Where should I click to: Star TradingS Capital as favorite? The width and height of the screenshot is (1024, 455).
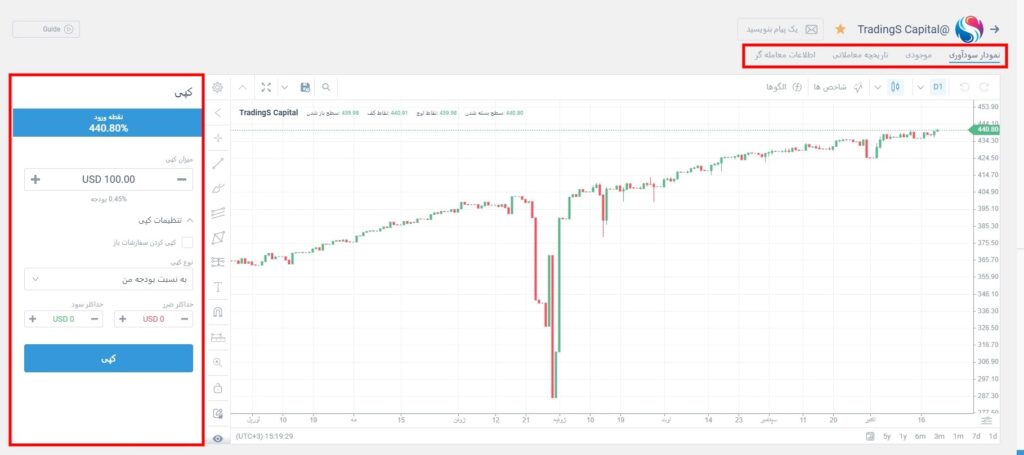point(840,29)
